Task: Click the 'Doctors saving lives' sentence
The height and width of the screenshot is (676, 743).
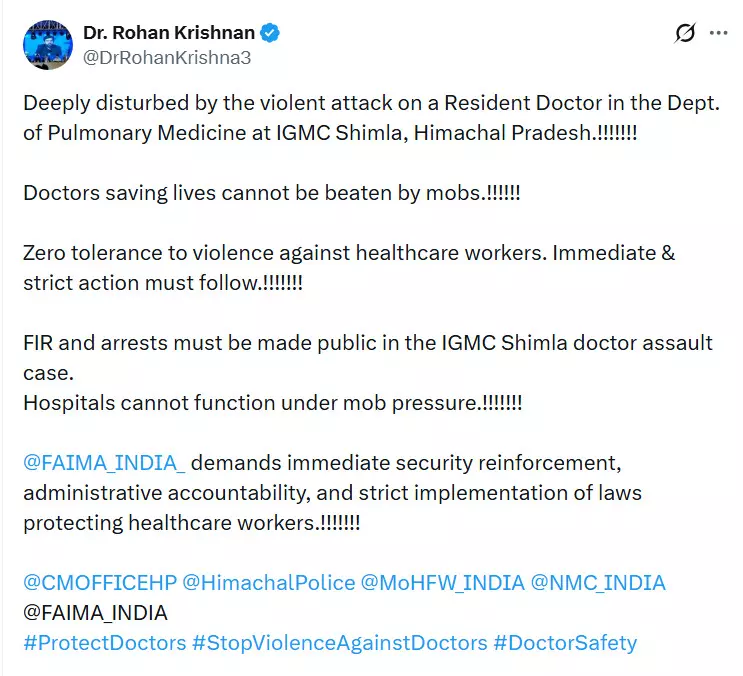Action: (271, 193)
